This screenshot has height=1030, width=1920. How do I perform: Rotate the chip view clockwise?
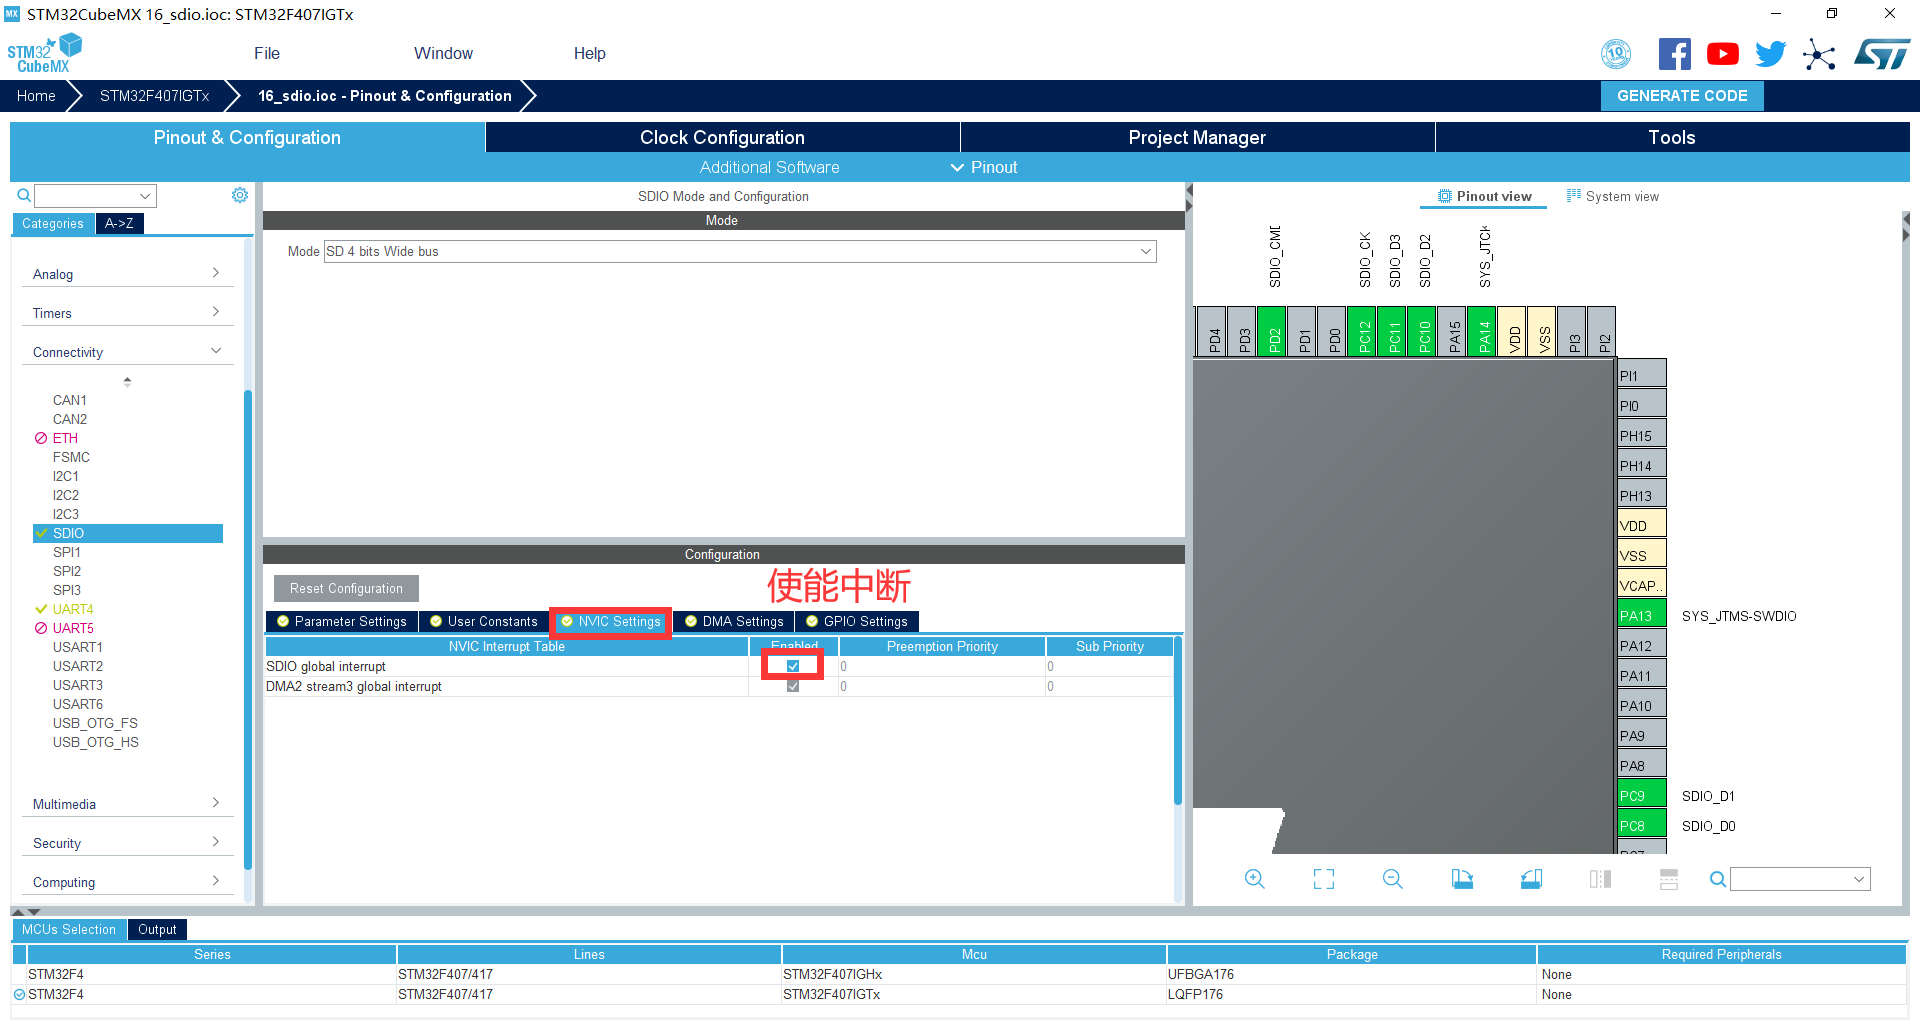1462,879
